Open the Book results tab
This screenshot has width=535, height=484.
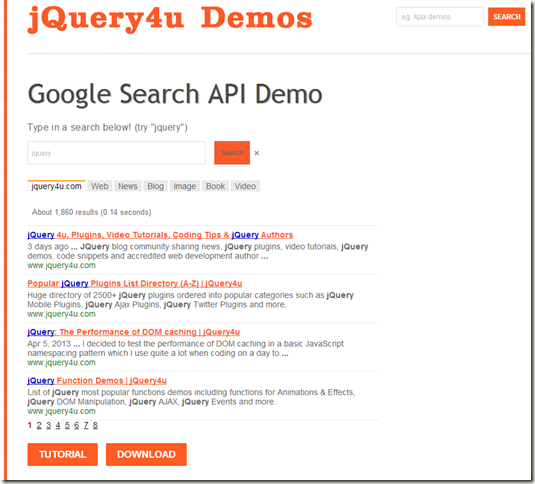[215, 186]
